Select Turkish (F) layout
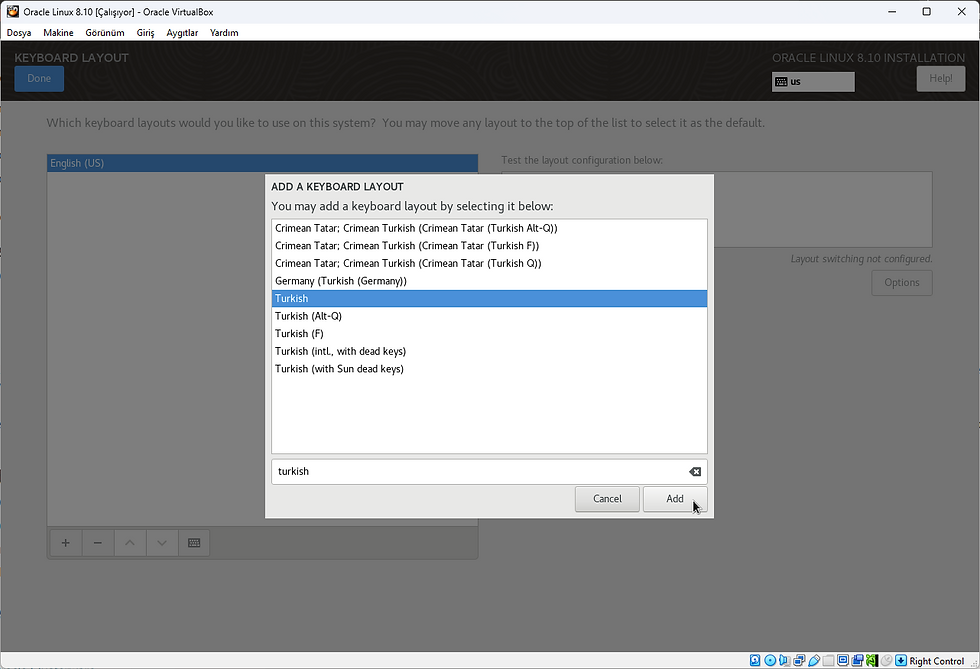Viewport: 980px width, 669px height. pos(489,333)
